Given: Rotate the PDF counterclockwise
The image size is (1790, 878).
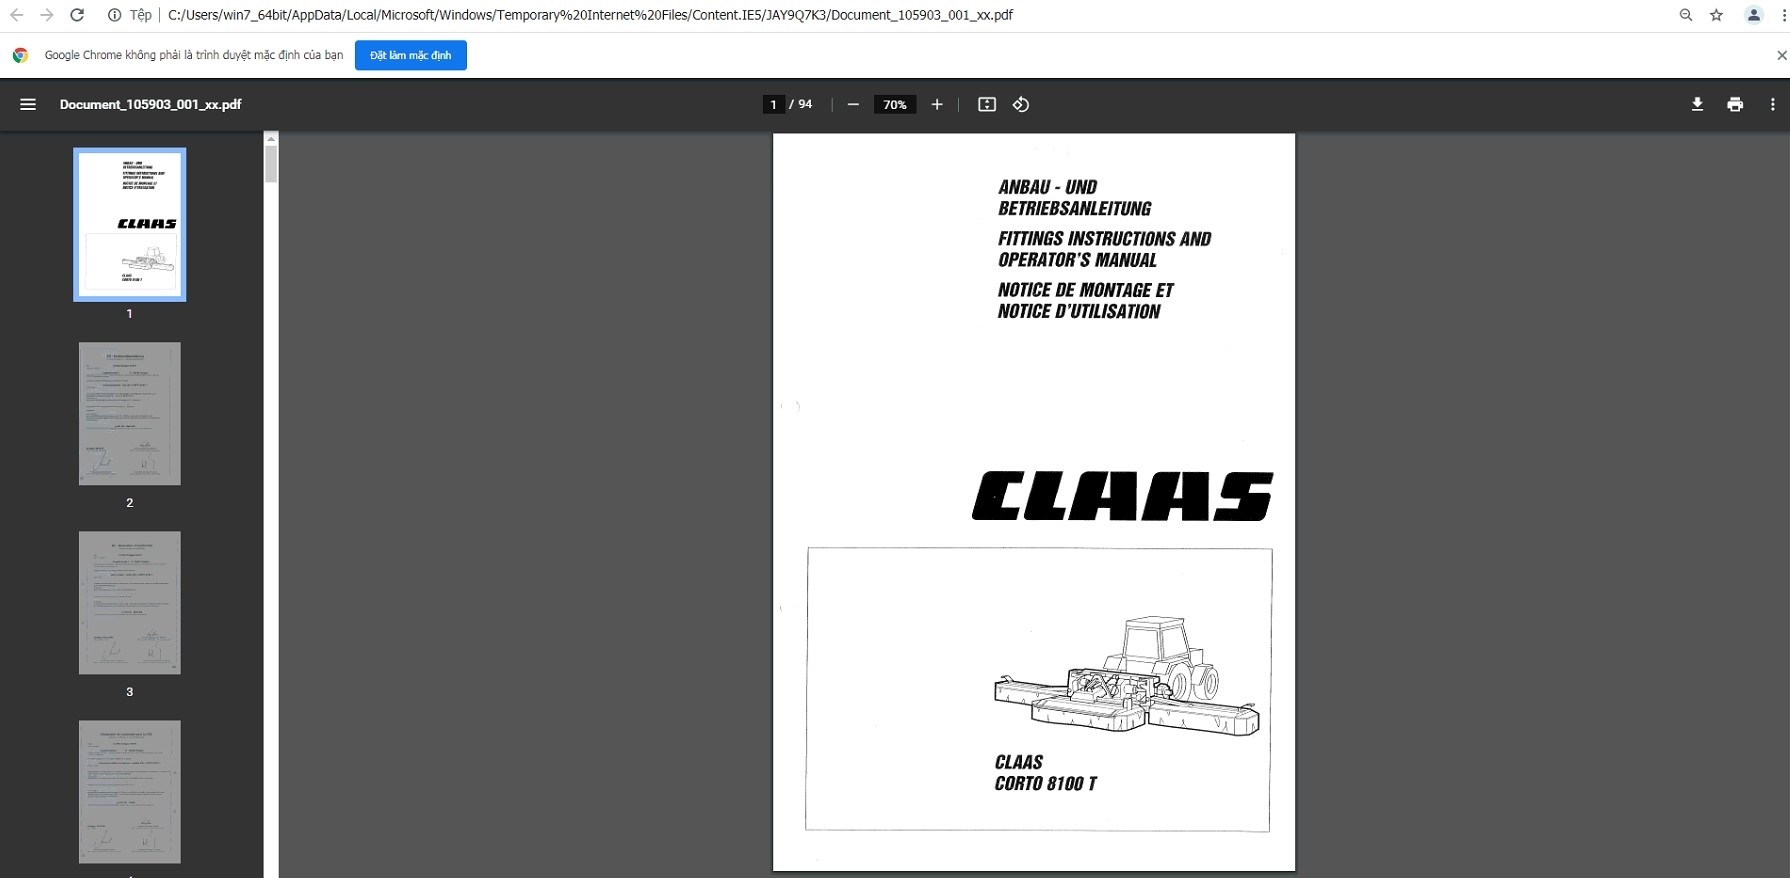Looking at the screenshot, I should click(x=1021, y=104).
